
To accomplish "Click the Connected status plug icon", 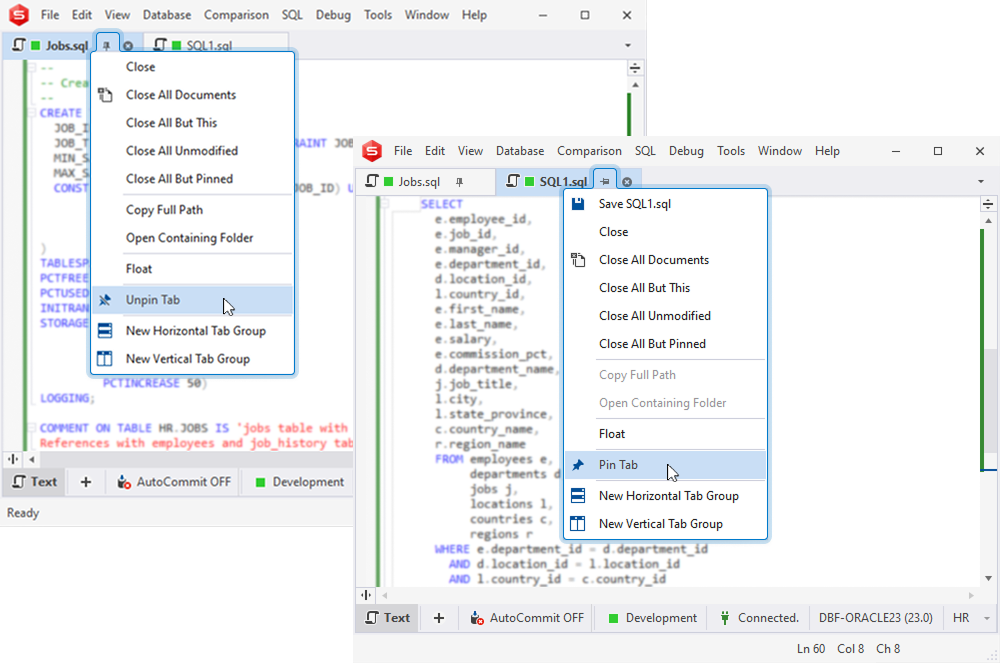I will [724, 618].
